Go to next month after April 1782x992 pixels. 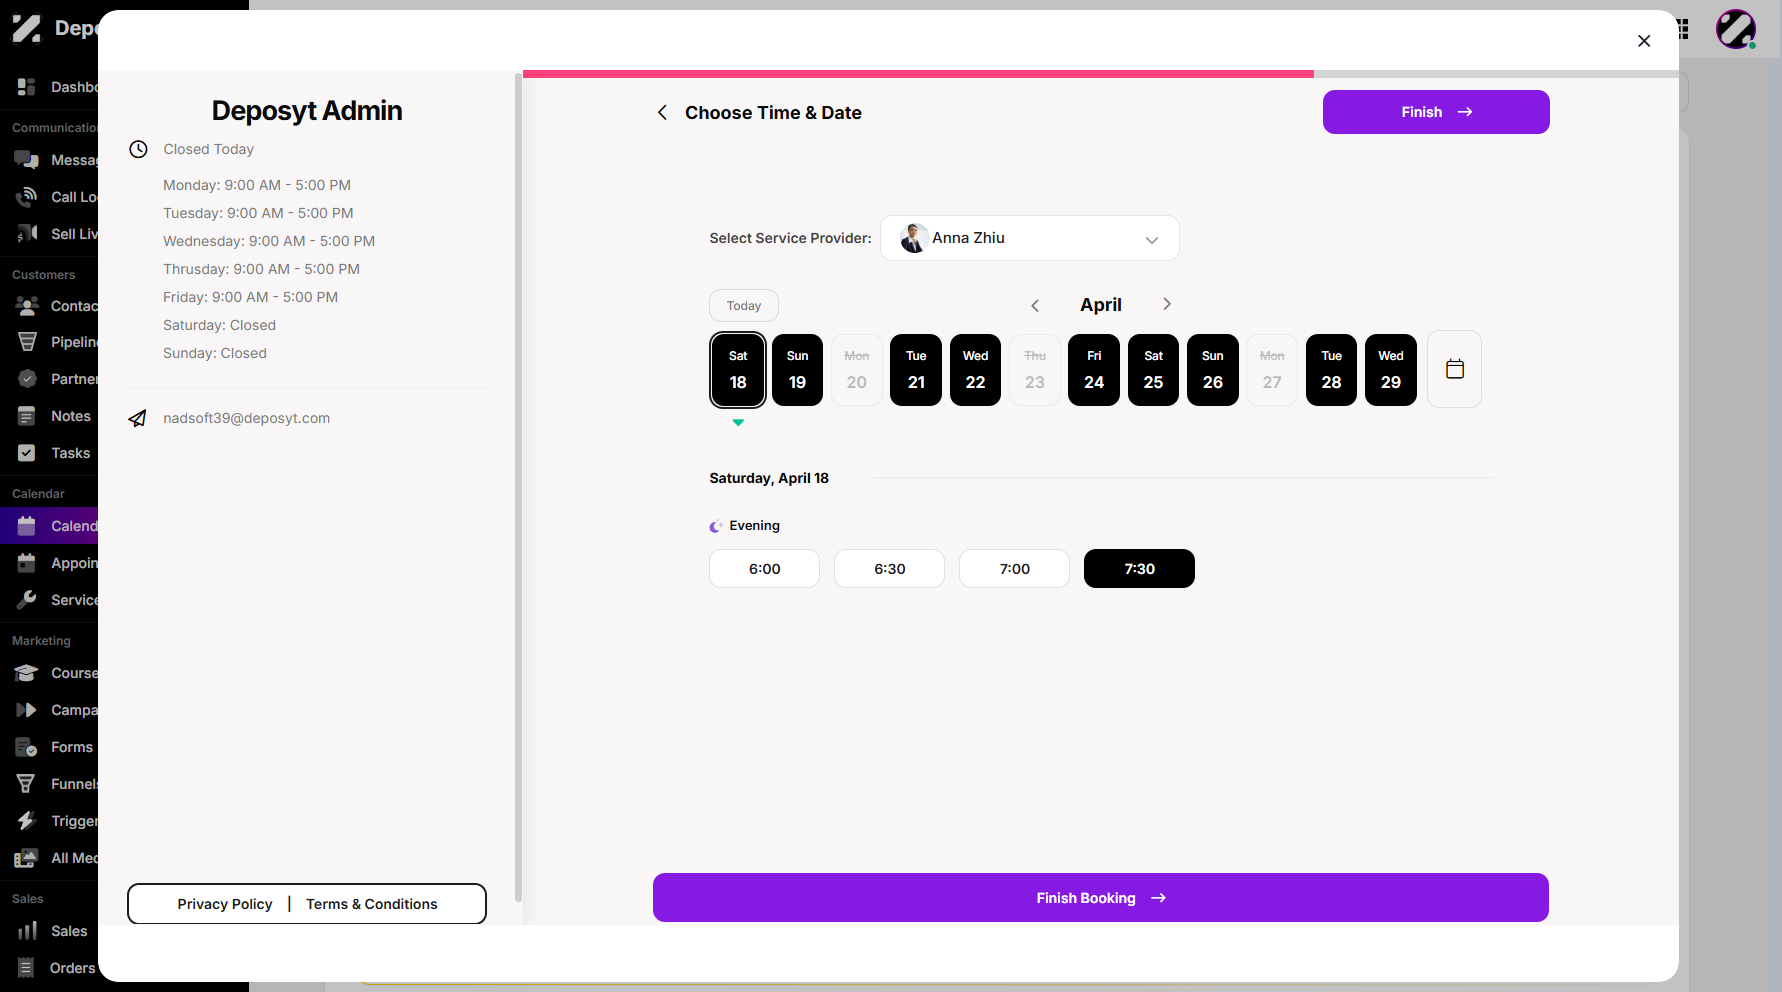(x=1166, y=304)
